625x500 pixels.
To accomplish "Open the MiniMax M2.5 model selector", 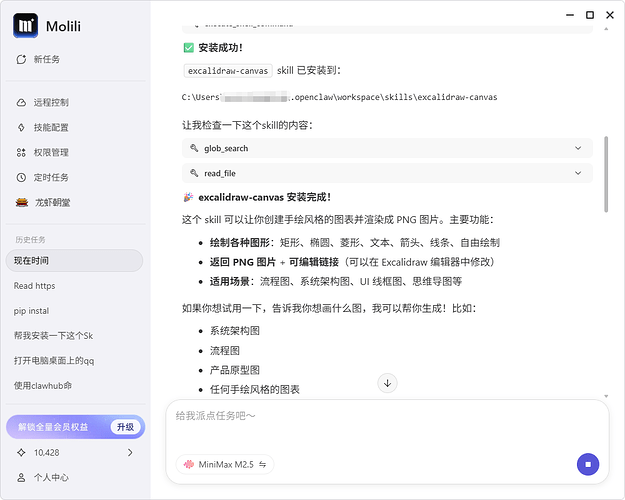I will [224, 465].
